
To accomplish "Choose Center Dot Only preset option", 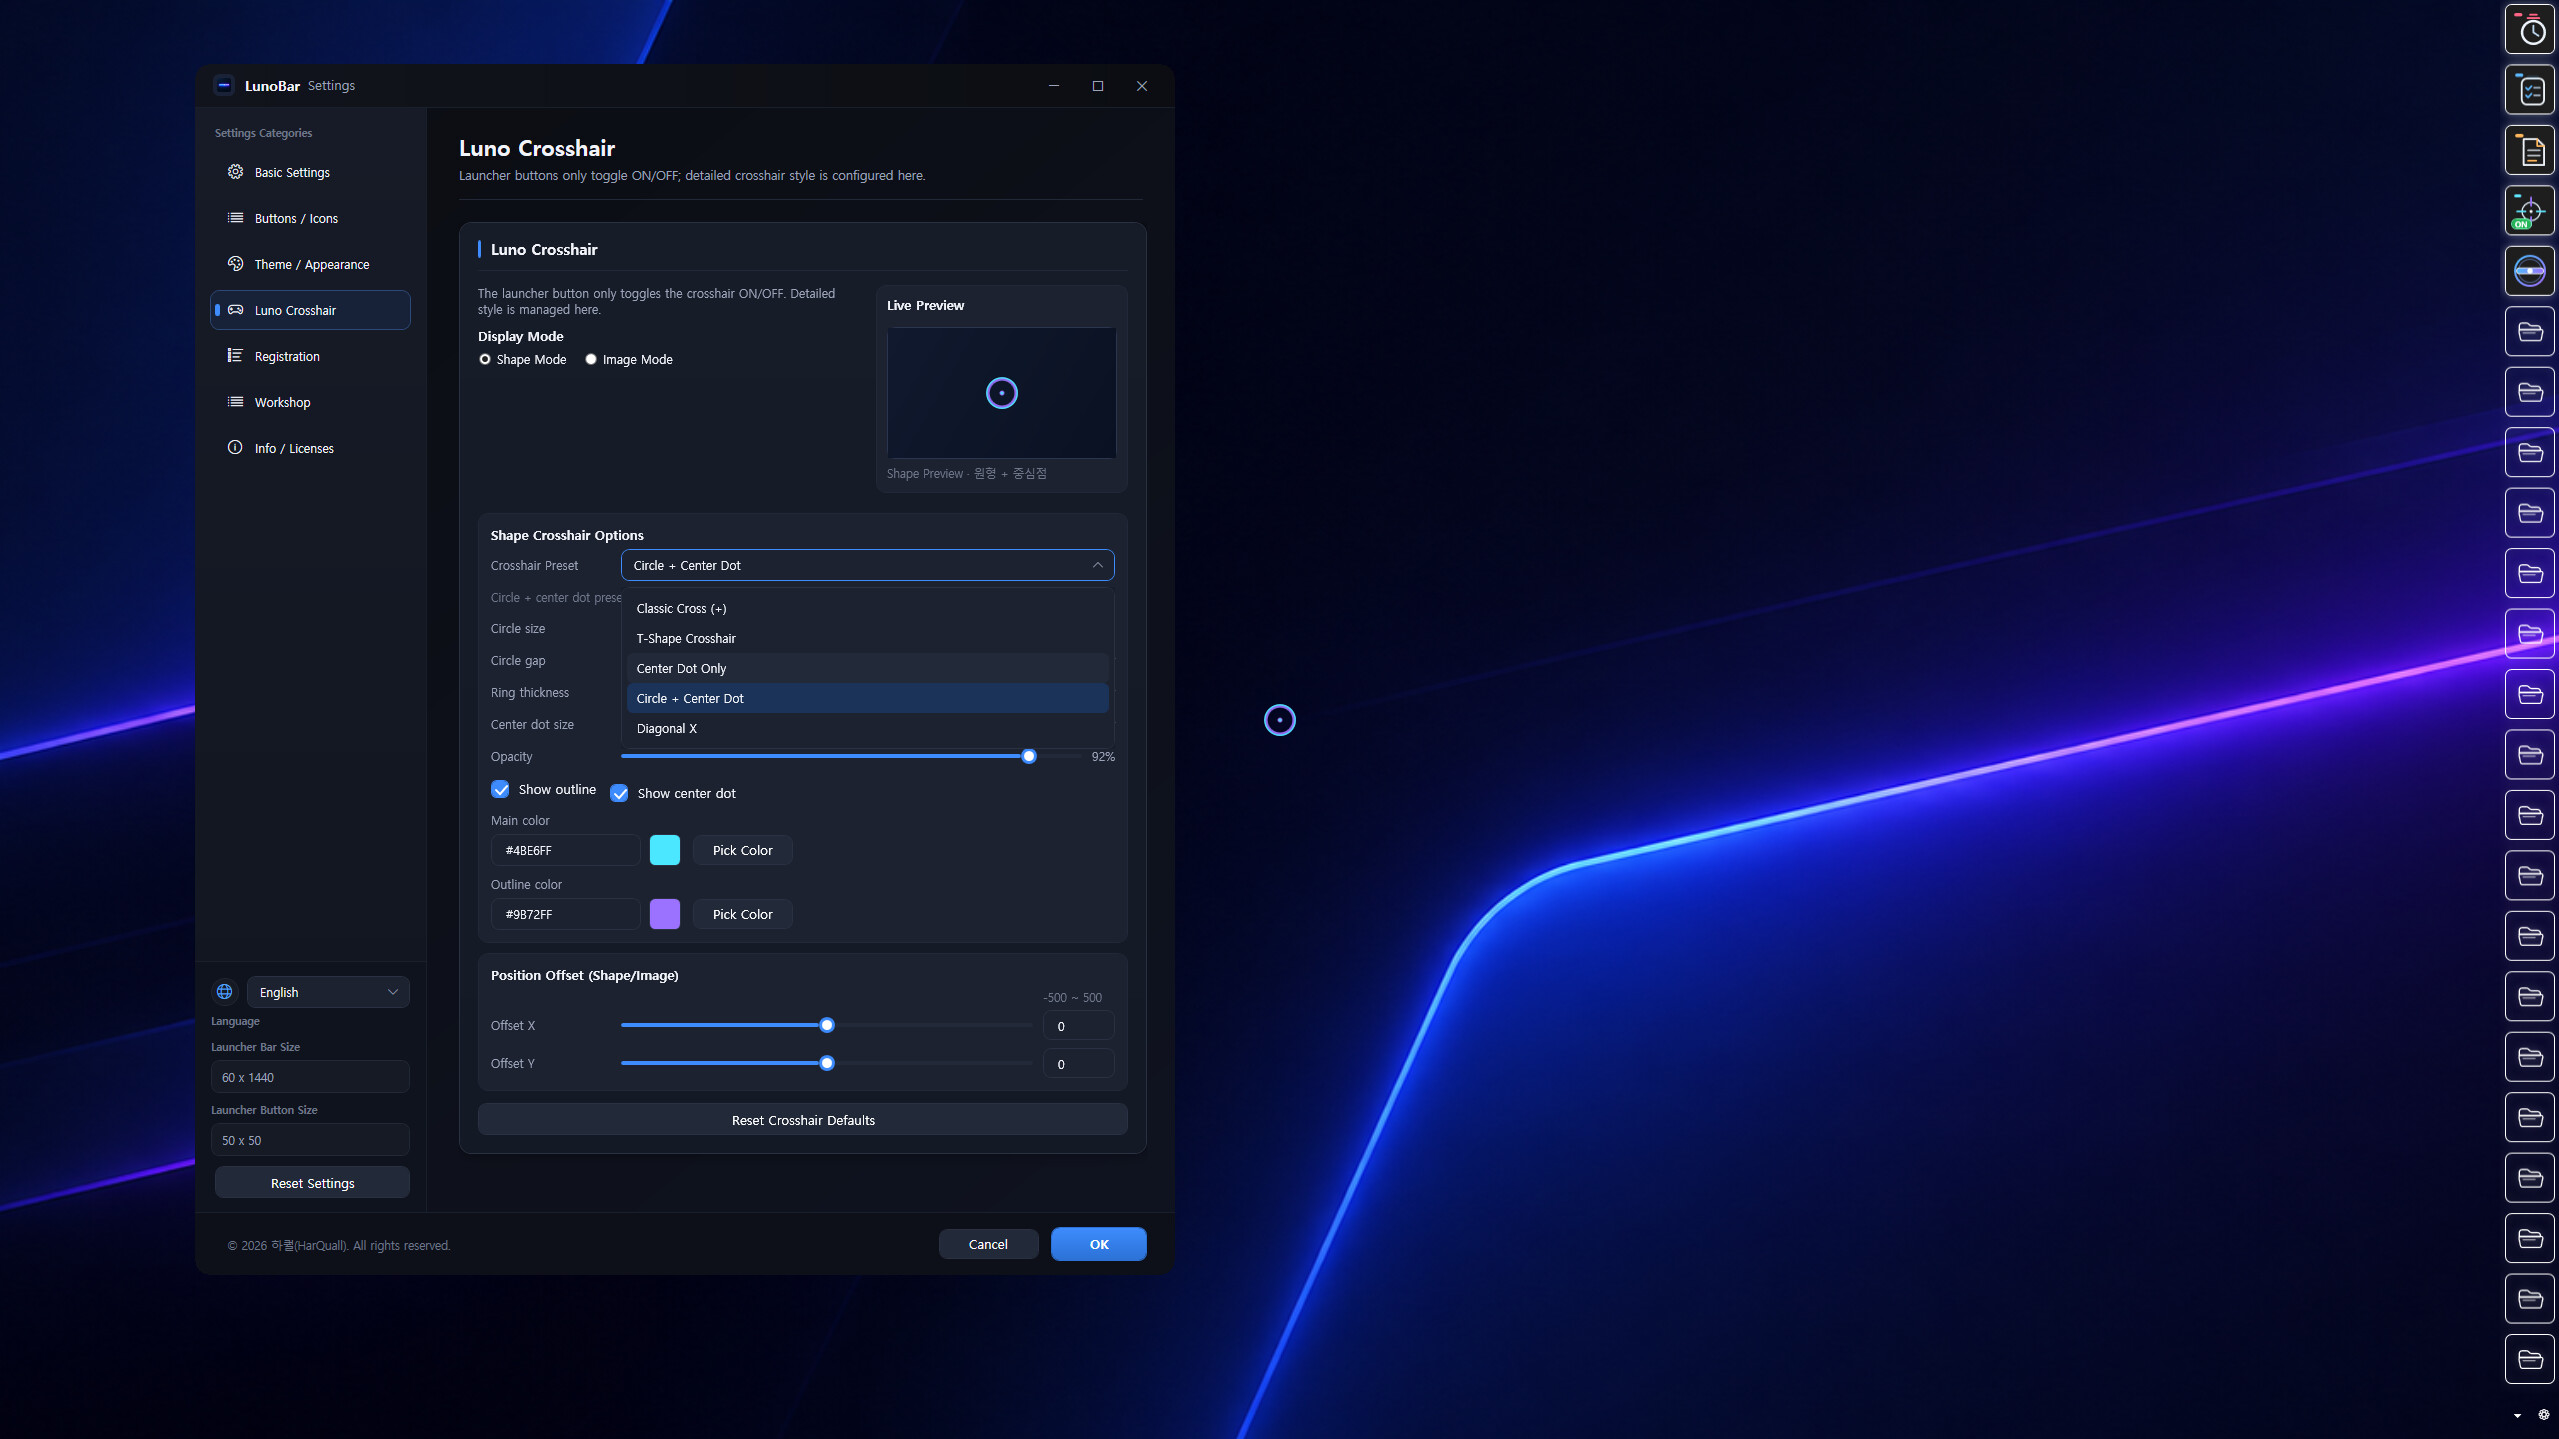I will (x=867, y=669).
